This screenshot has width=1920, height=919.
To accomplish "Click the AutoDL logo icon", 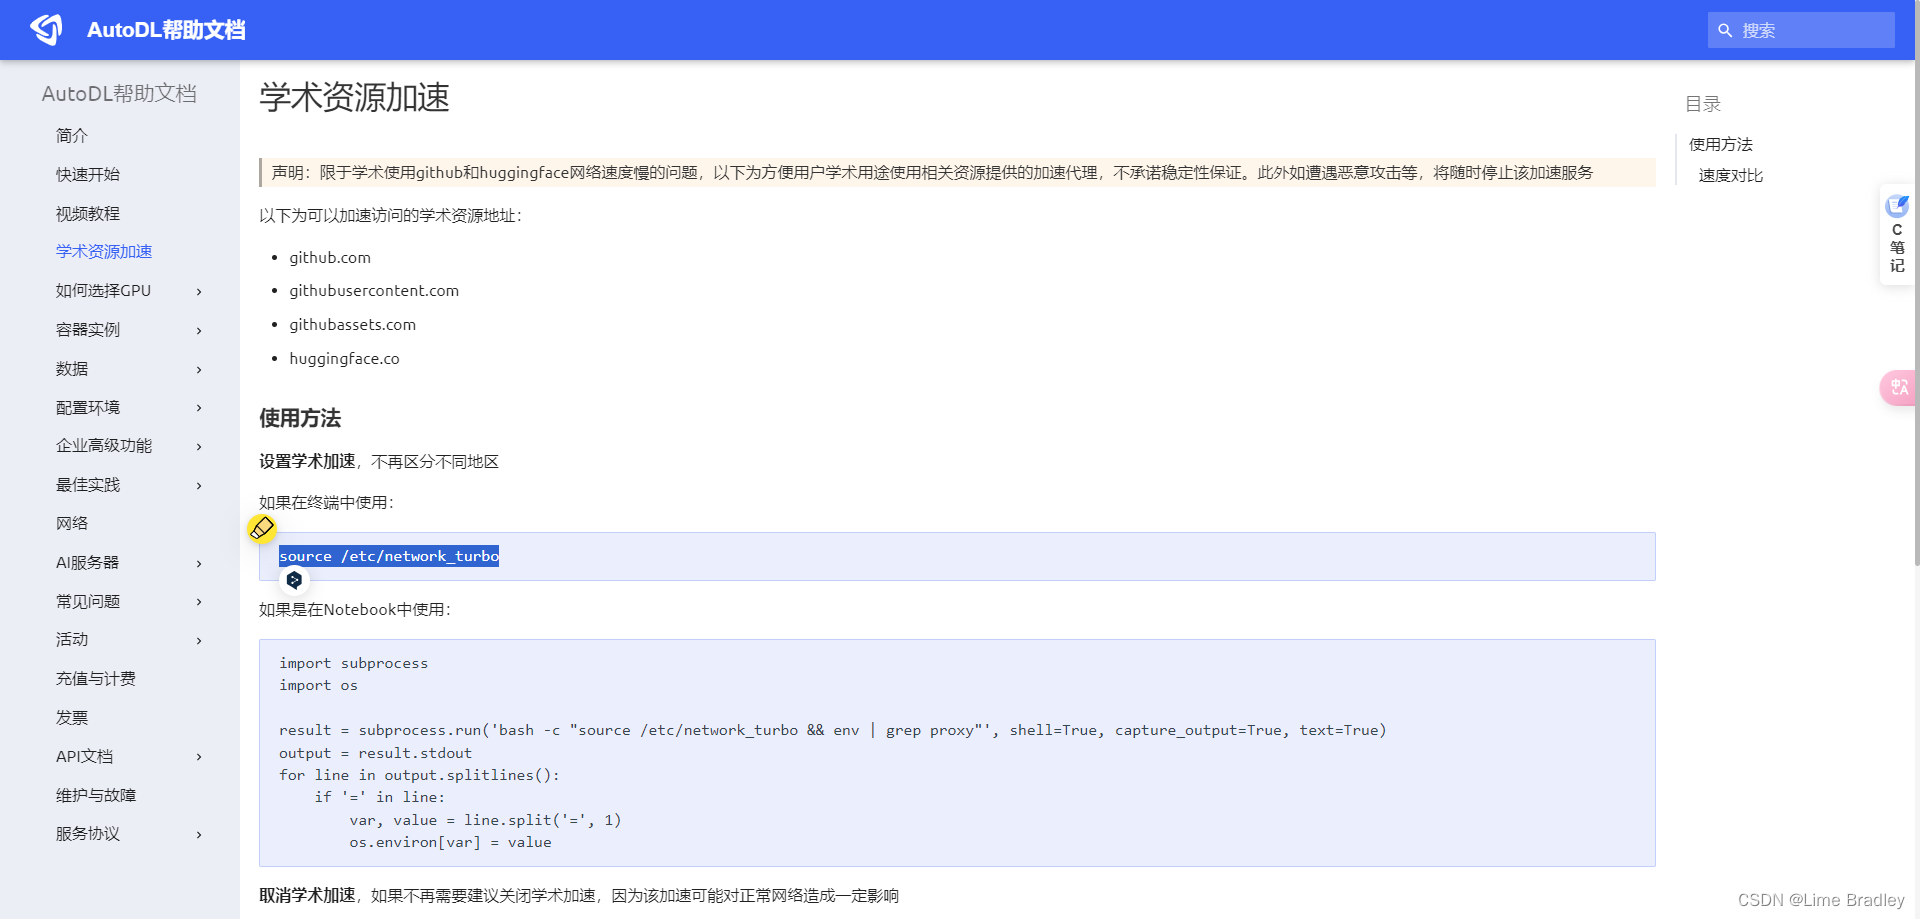I will [x=46, y=30].
